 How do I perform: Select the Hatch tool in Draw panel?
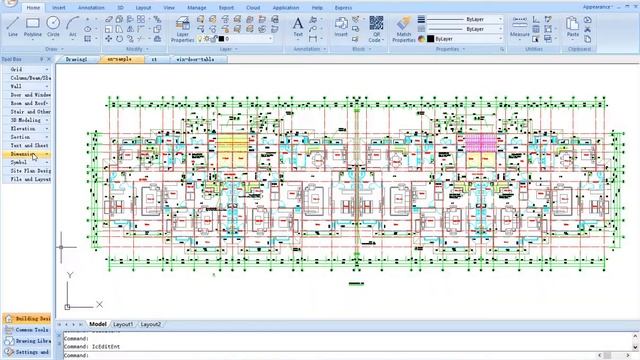pyautogui.click(x=87, y=39)
